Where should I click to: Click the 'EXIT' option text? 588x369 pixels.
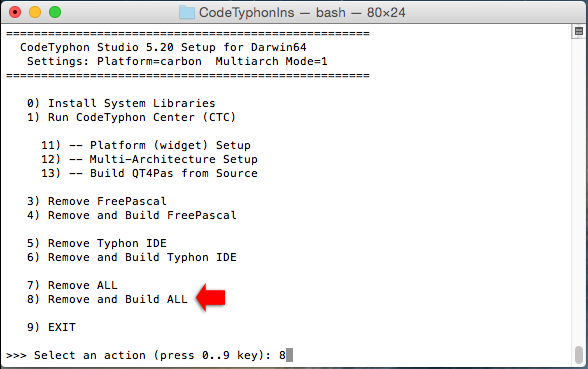click(62, 327)
